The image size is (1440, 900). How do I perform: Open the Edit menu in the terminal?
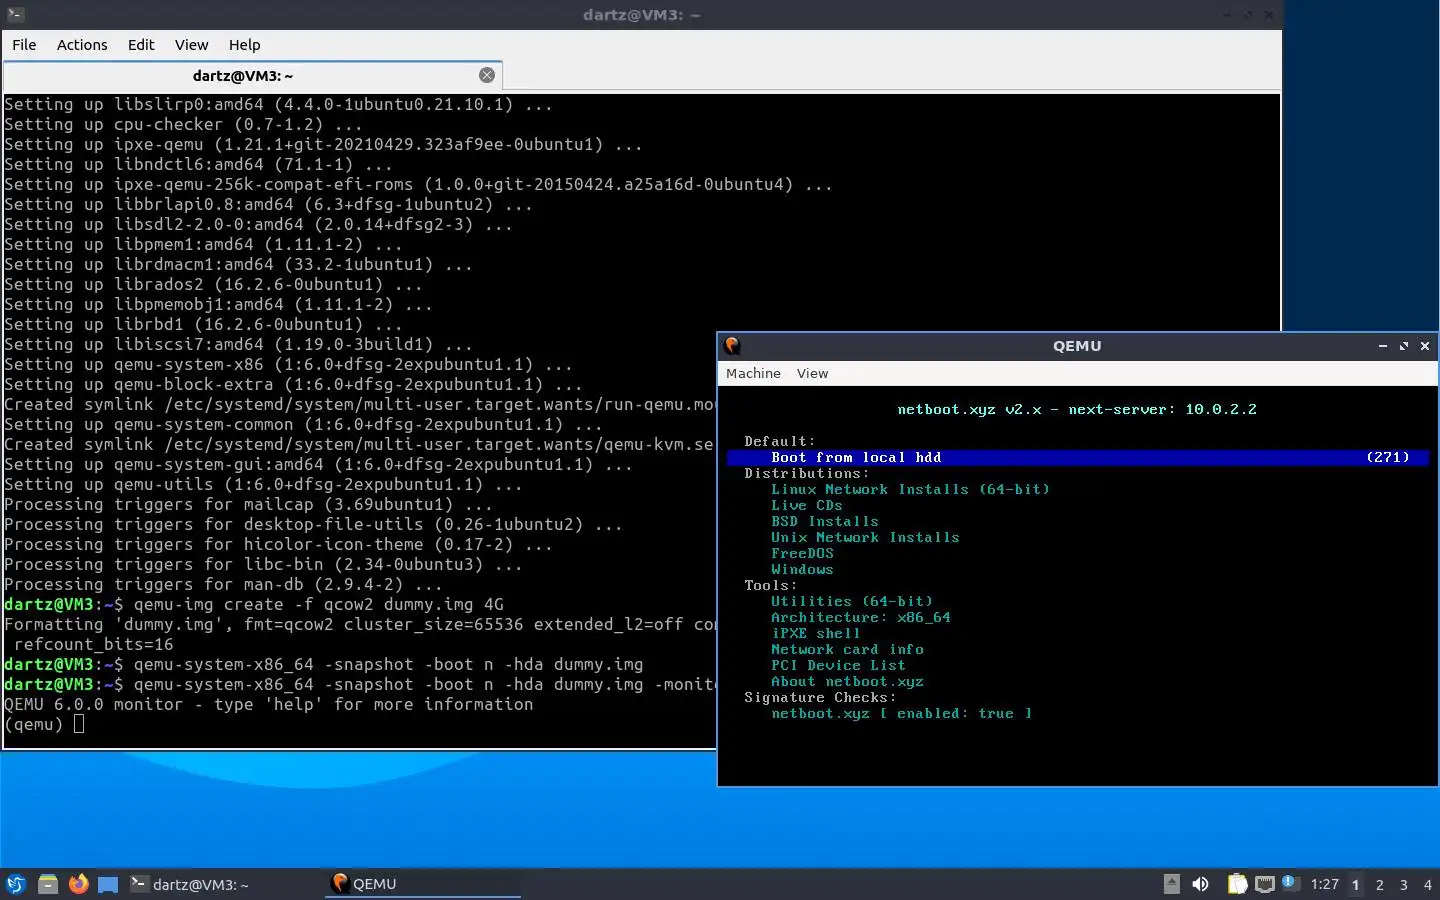point(141,45)
